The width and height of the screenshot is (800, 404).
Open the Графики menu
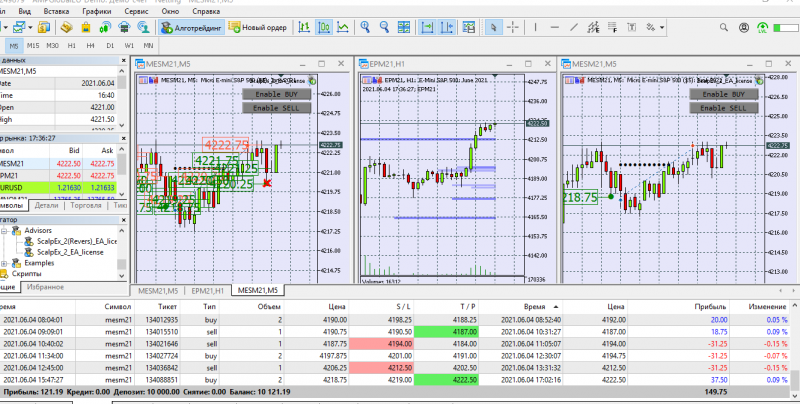(96, 11)
